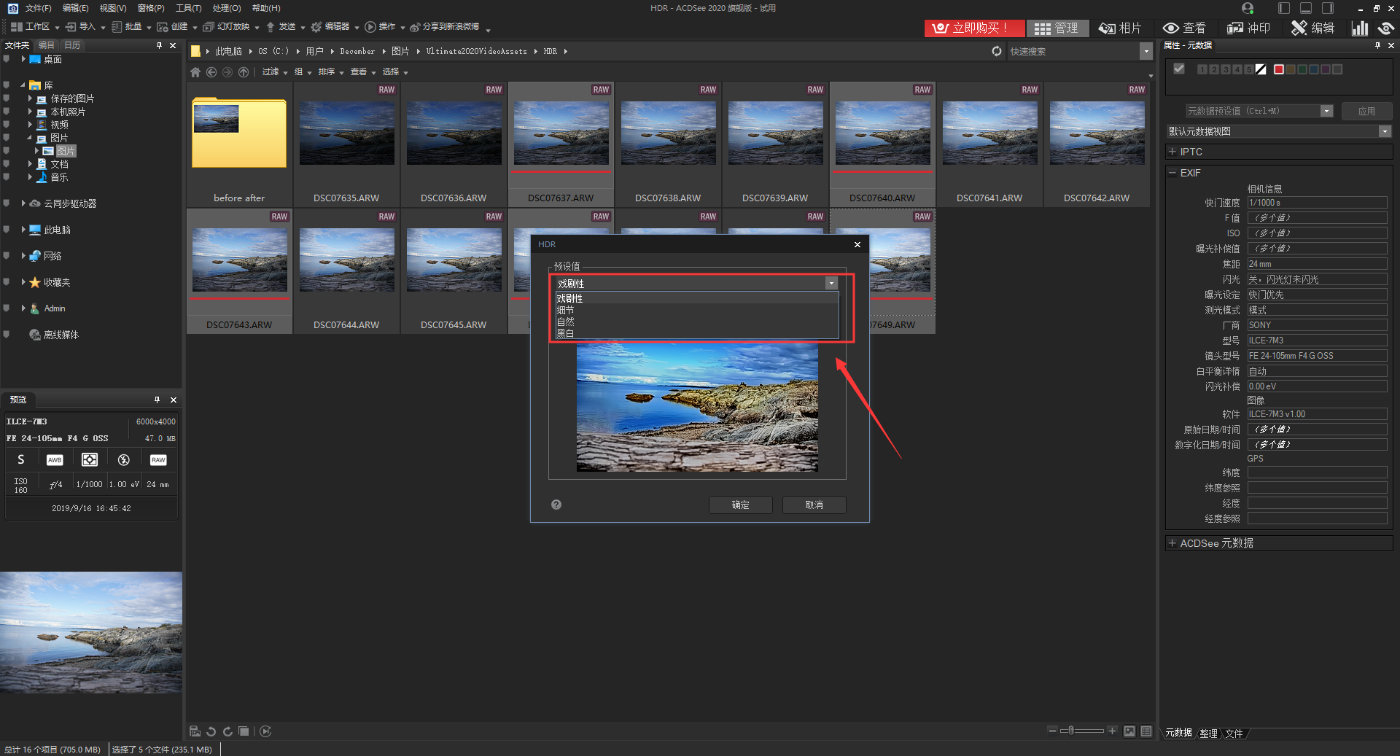Apply the red color label swatch
The width and height of the screenshot is (1400, 756).
pyautogui.click(x=1278, y=69)
